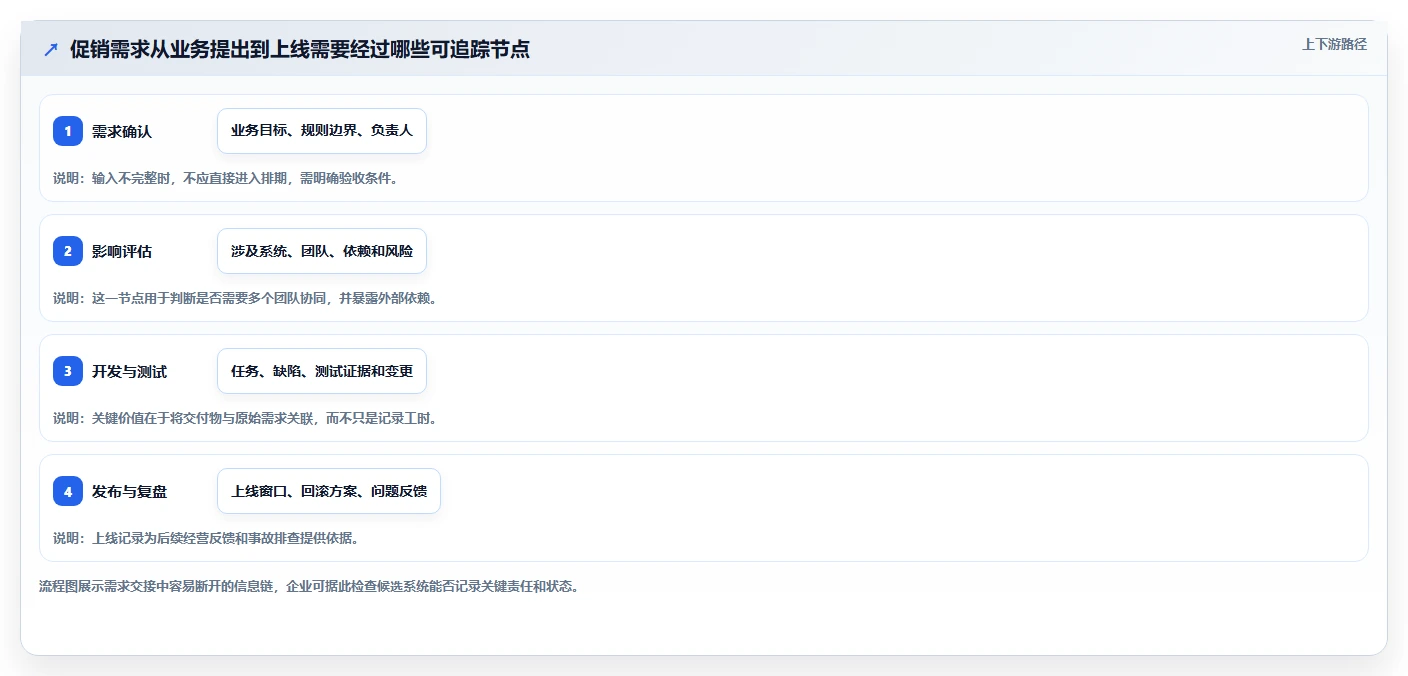Click the 上下游路径 label
Viewport: 1408px width, 676px height.
coord(1334,44)
